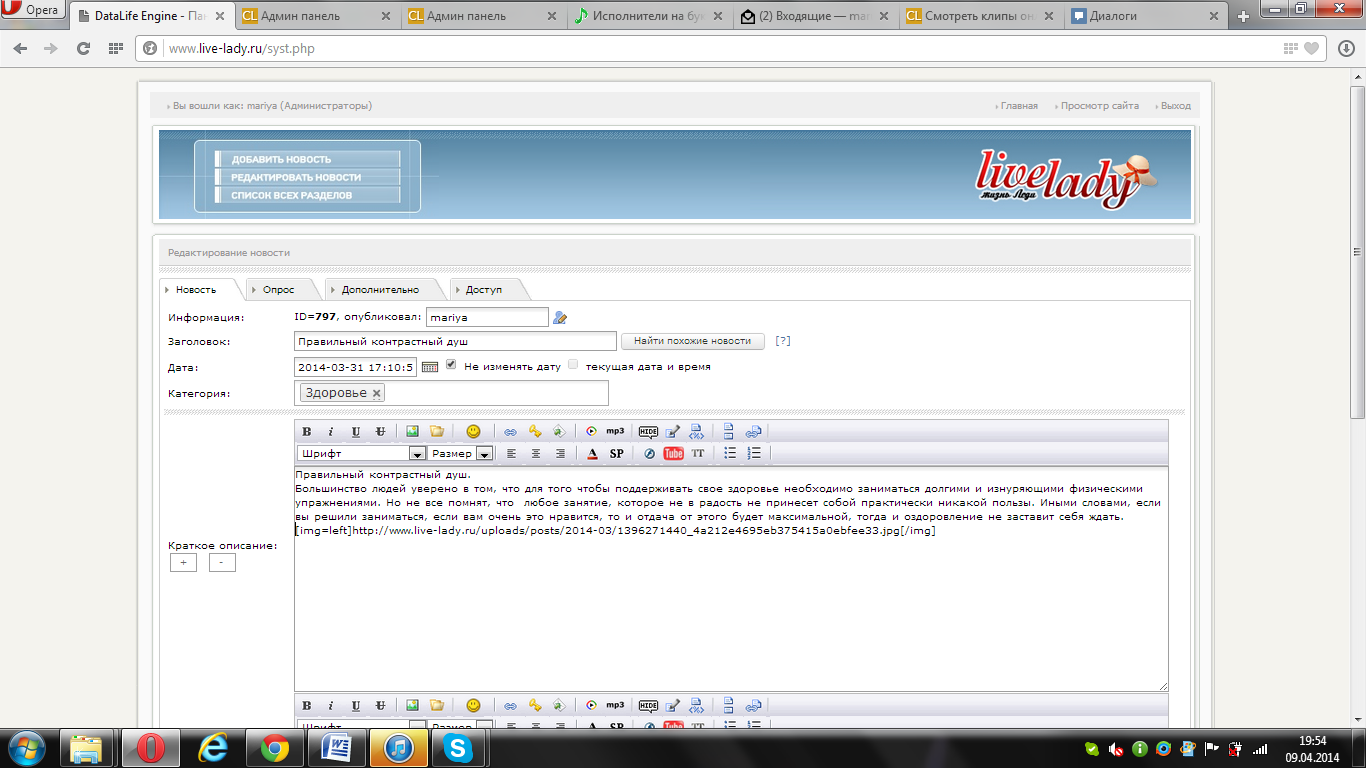This screenshot has height=768, width=1366.
Task: Go back to the previous page
Action: [x=21, y=48]
